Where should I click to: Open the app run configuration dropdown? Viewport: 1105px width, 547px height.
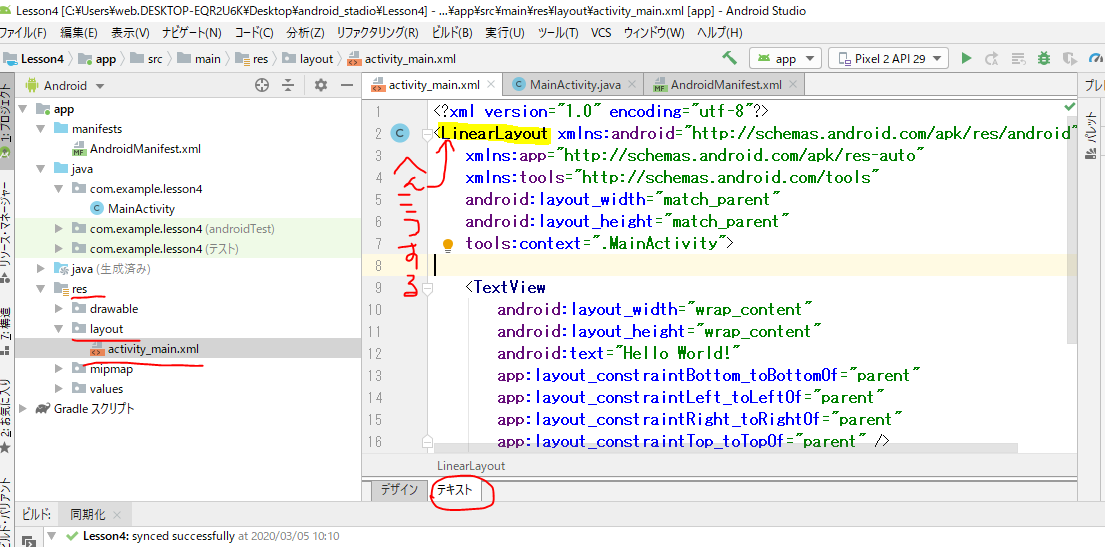coord(785,59)
